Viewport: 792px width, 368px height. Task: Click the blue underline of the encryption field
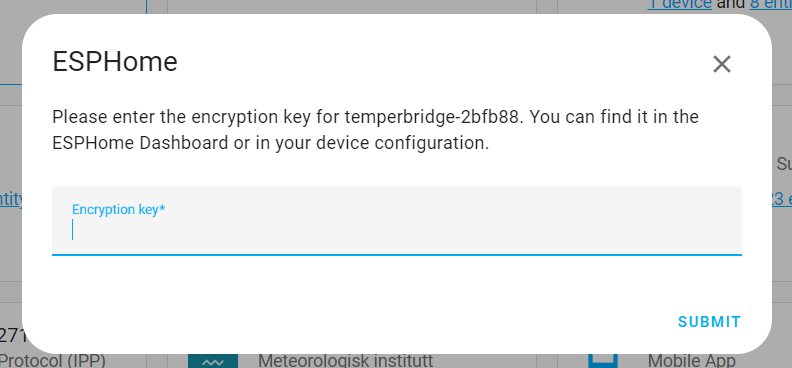[397, 254]
